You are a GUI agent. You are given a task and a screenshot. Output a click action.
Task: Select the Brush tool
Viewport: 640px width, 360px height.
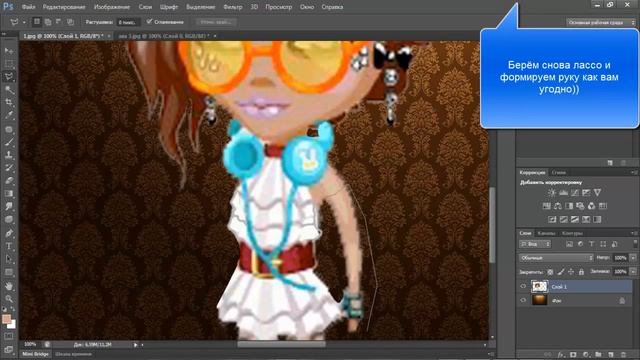tap(9, 142)
